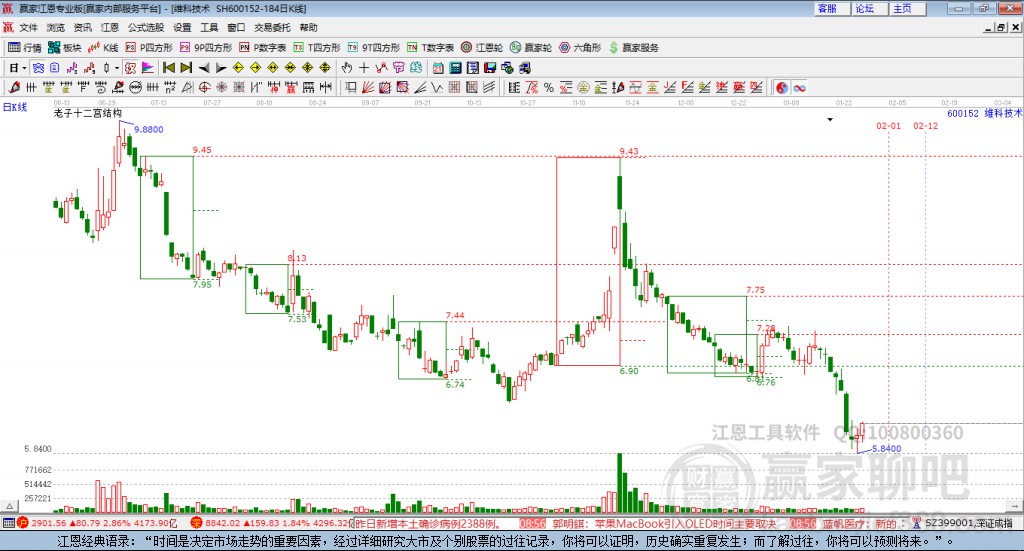Click the save floppy disk icon
1024x551 pixels.
tap(490, 68)
